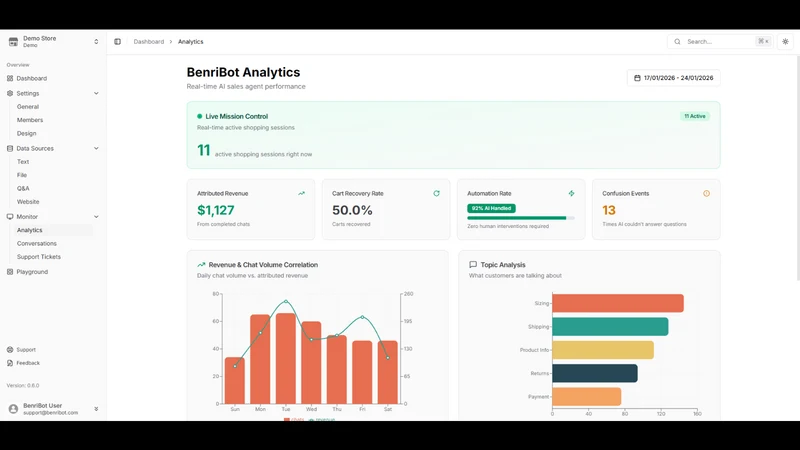This screenshot has width=800, height=450.
Task: Open Conversations page
Action: click(37, 243)
